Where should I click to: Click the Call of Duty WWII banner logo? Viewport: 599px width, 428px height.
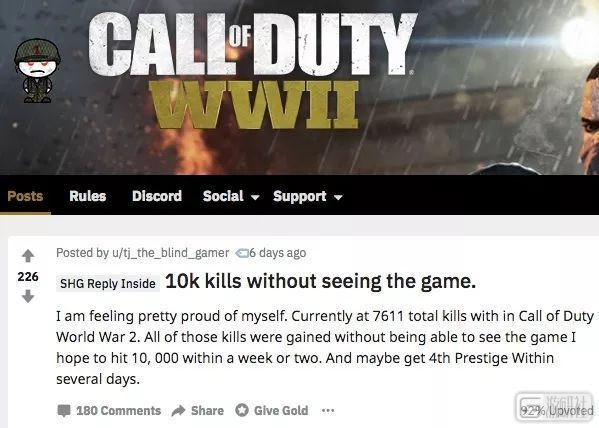253,71
